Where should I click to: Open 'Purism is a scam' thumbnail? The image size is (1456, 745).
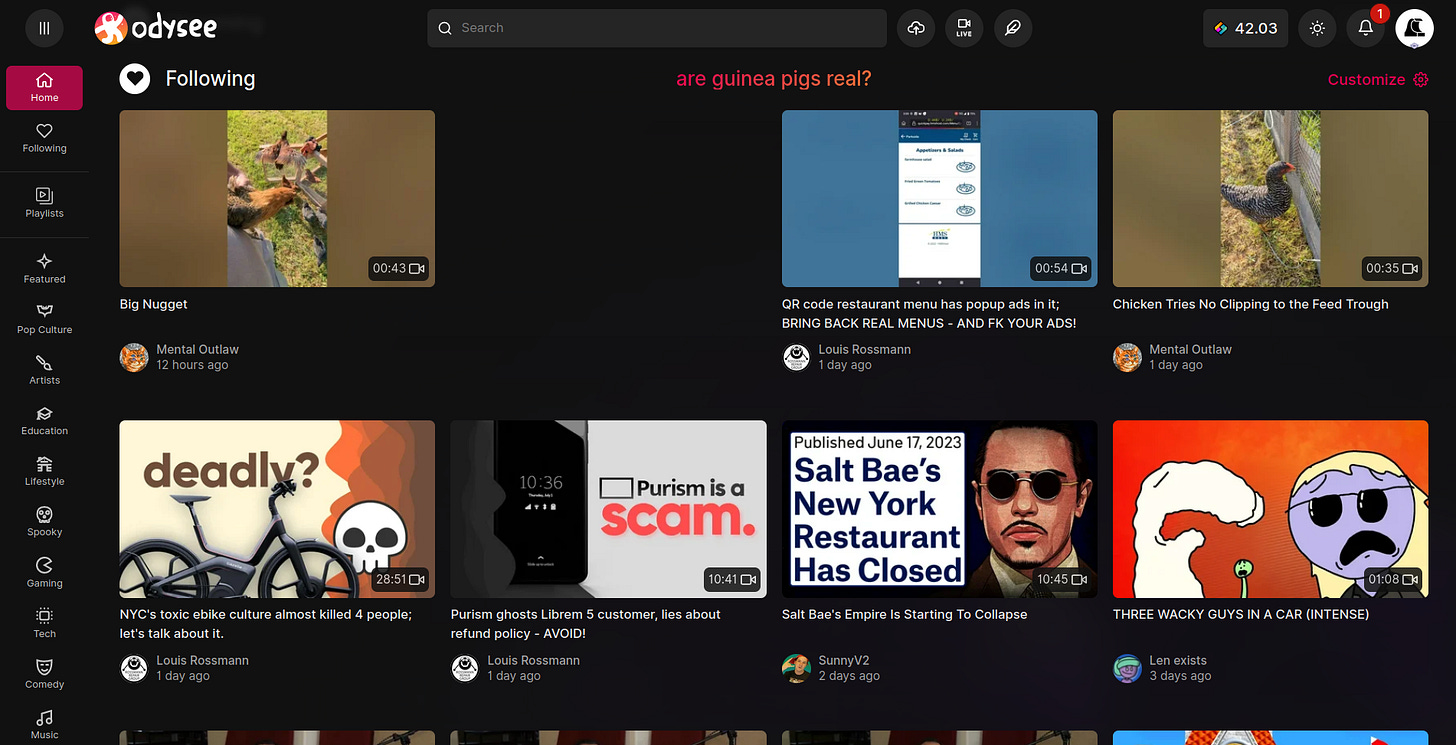pyautogui.click(x=608, y=509)
